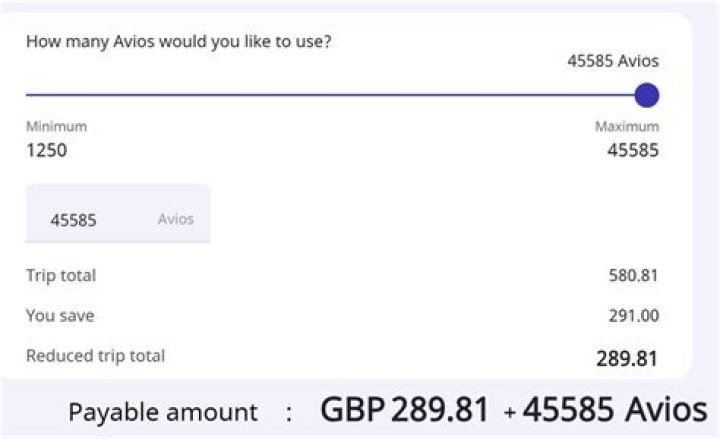Select the maximum value 45585 under Maximum
The image size is (720, 439).
tap(633, 151)
